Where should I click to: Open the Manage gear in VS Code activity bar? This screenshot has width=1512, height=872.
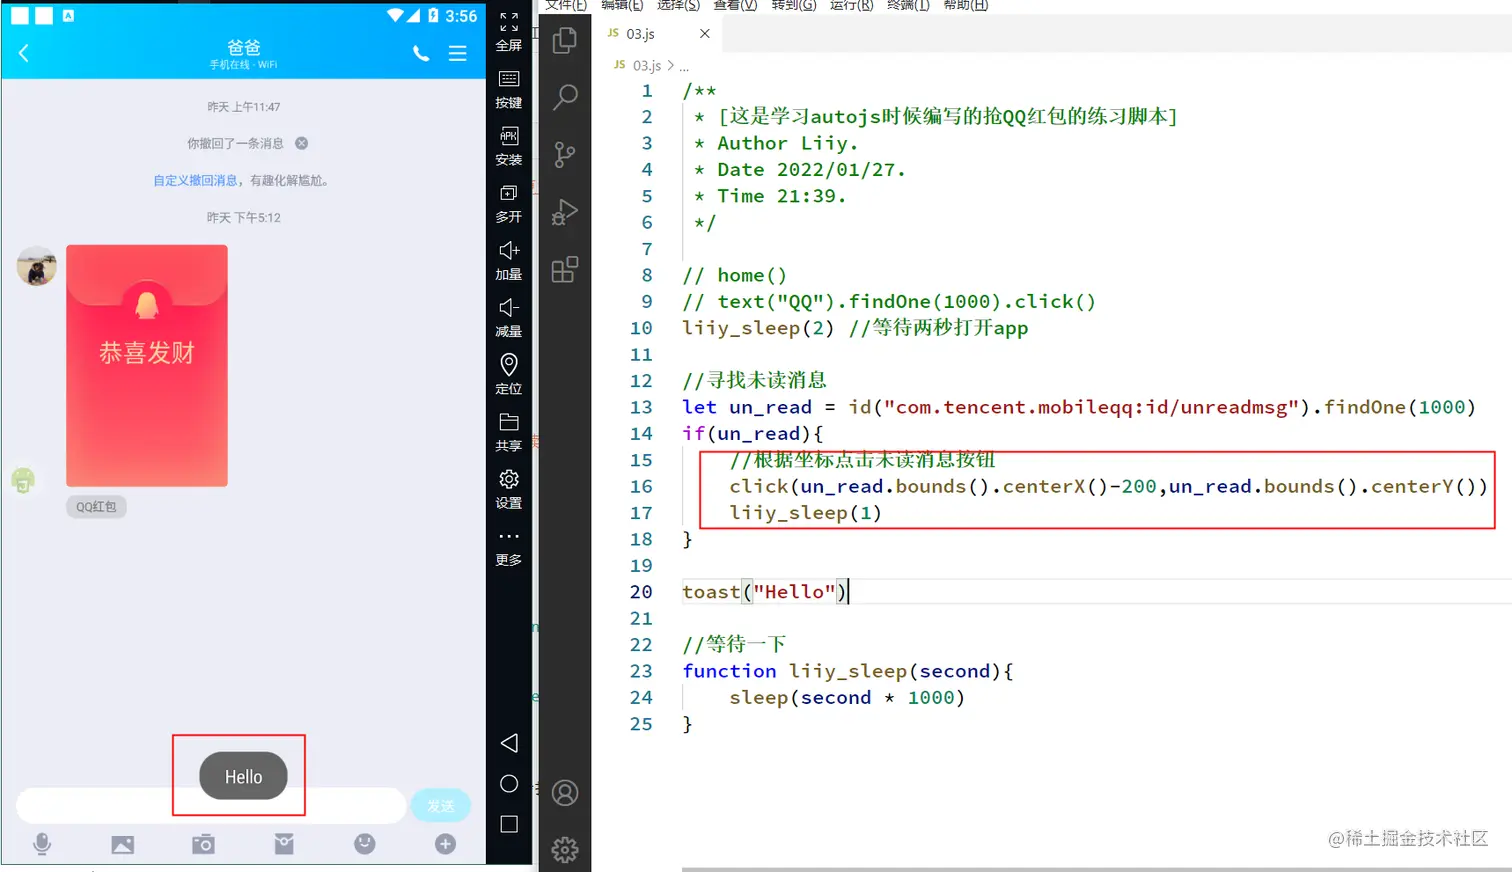565,850
